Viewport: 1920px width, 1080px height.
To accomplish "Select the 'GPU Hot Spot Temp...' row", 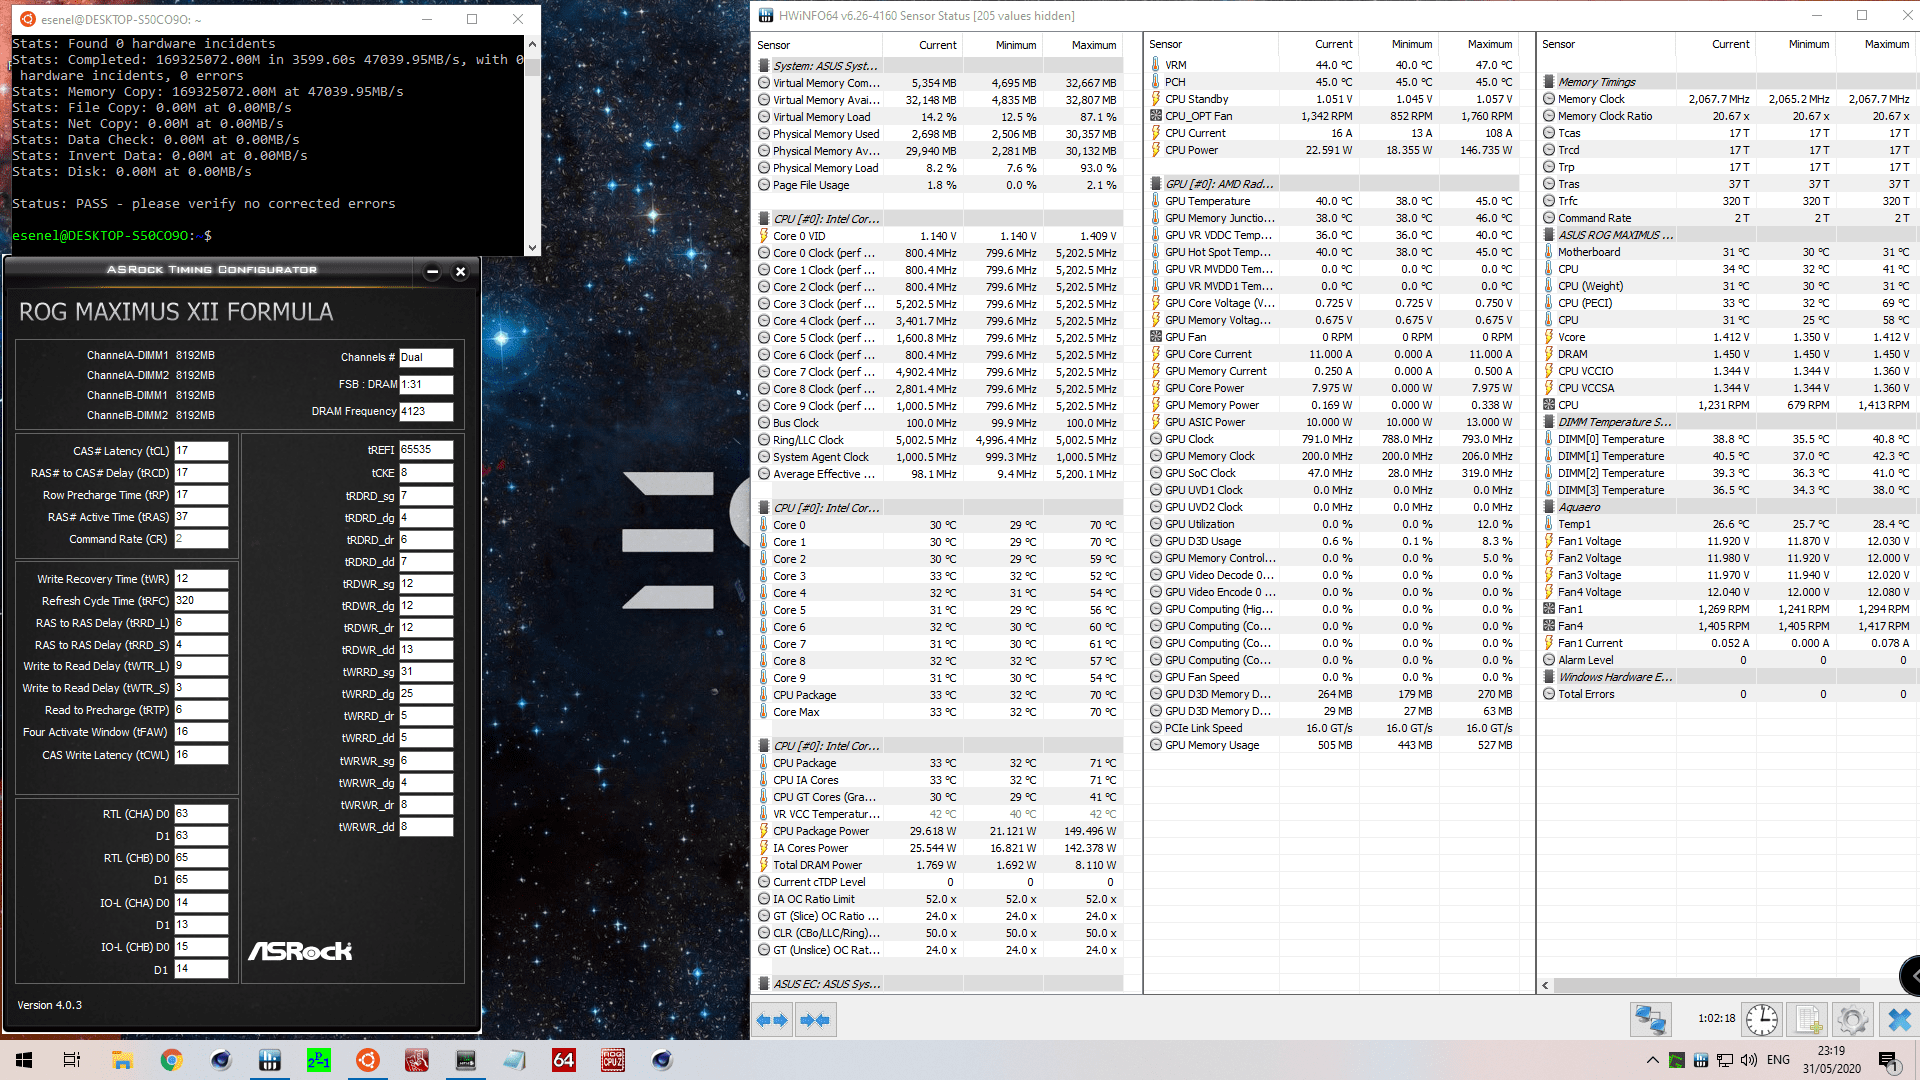I will tap(1332, 252).
